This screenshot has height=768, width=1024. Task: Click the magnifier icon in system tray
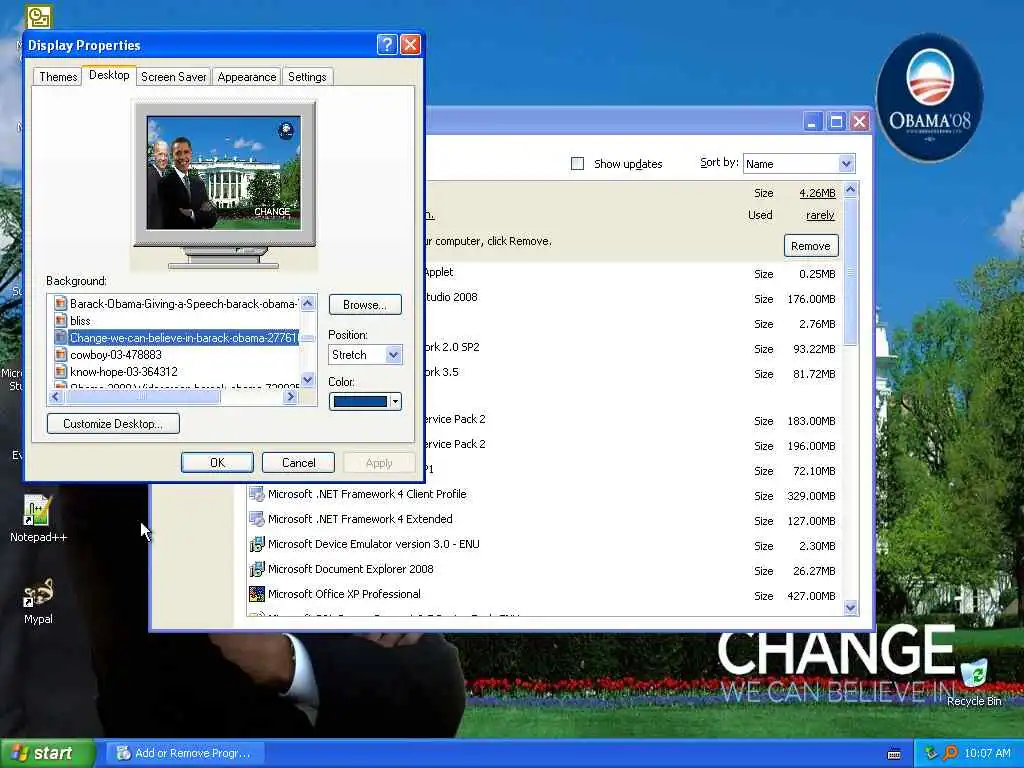click(950, 753)
